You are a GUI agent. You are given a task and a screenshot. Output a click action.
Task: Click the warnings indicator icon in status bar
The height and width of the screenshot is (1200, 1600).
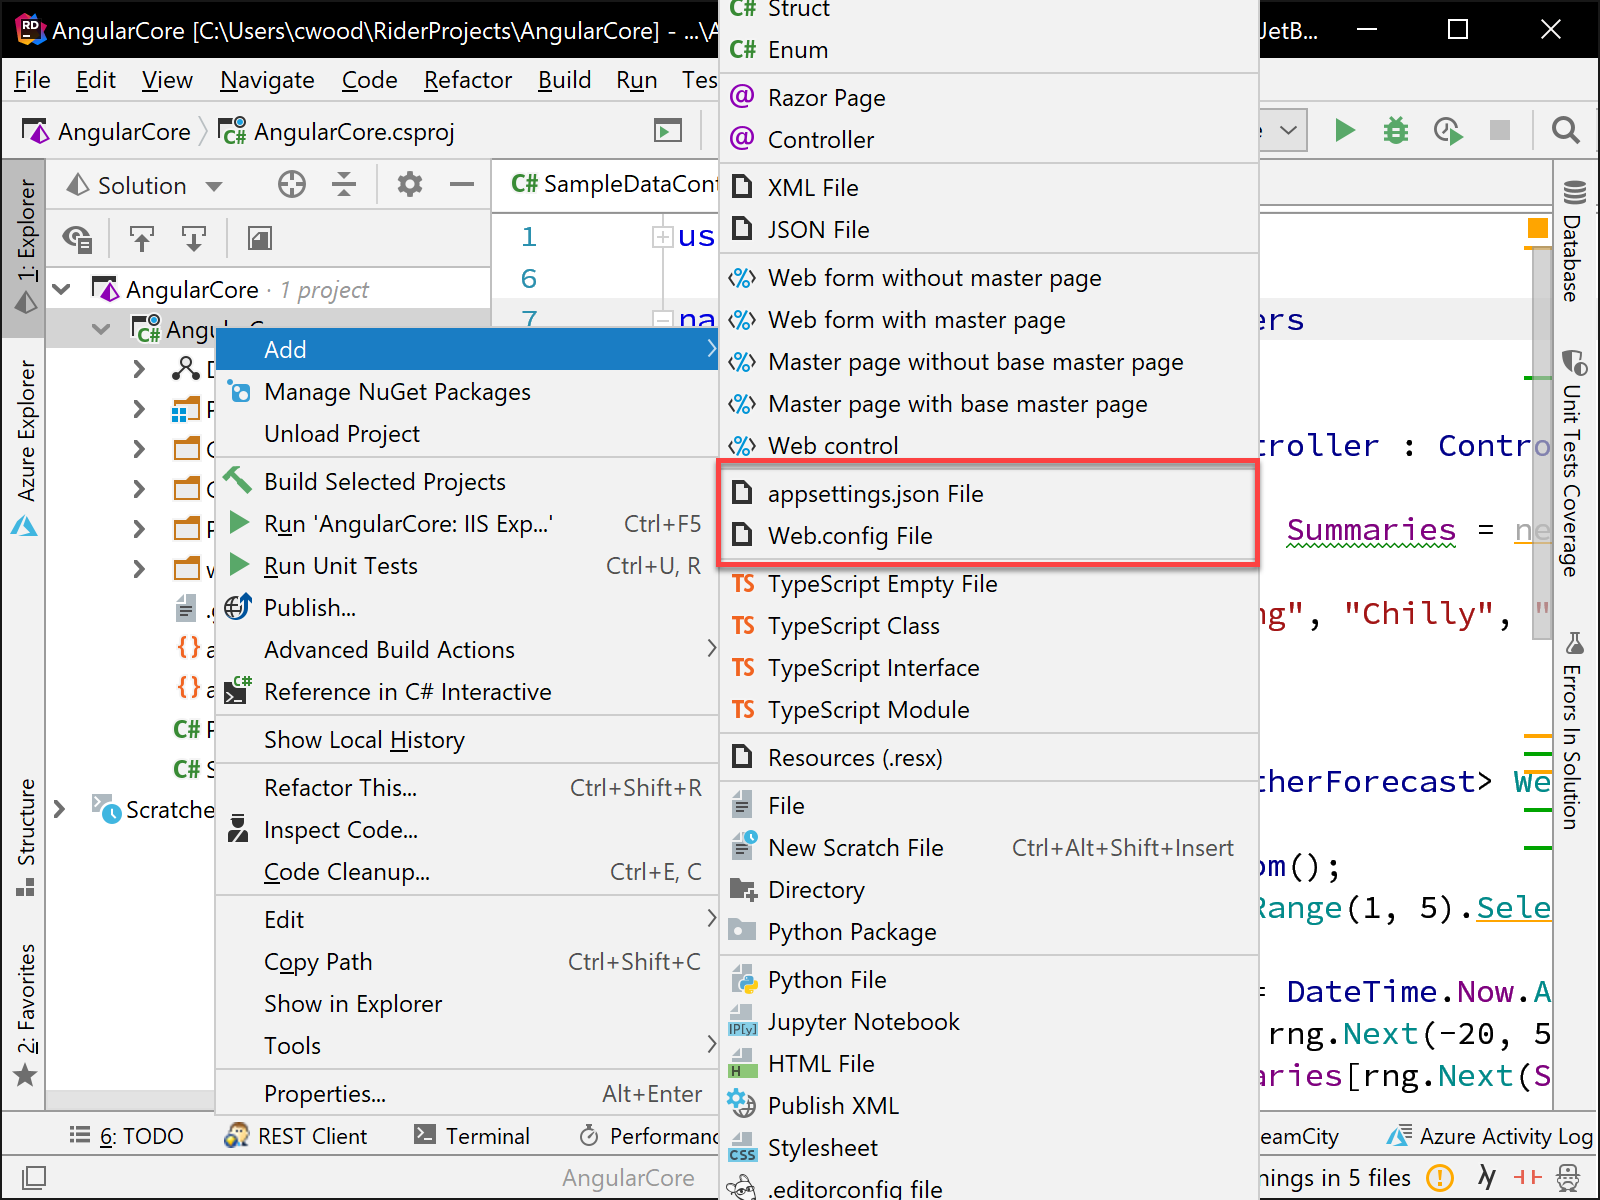coord(1440,1177)
